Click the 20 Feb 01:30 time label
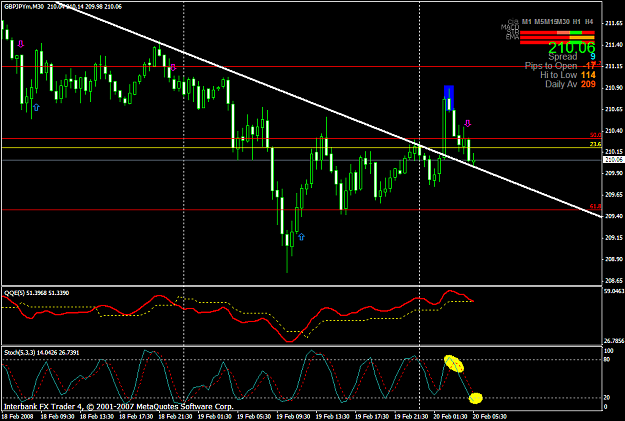This screenshot has height=421, width=625. (x=450, y=416)
